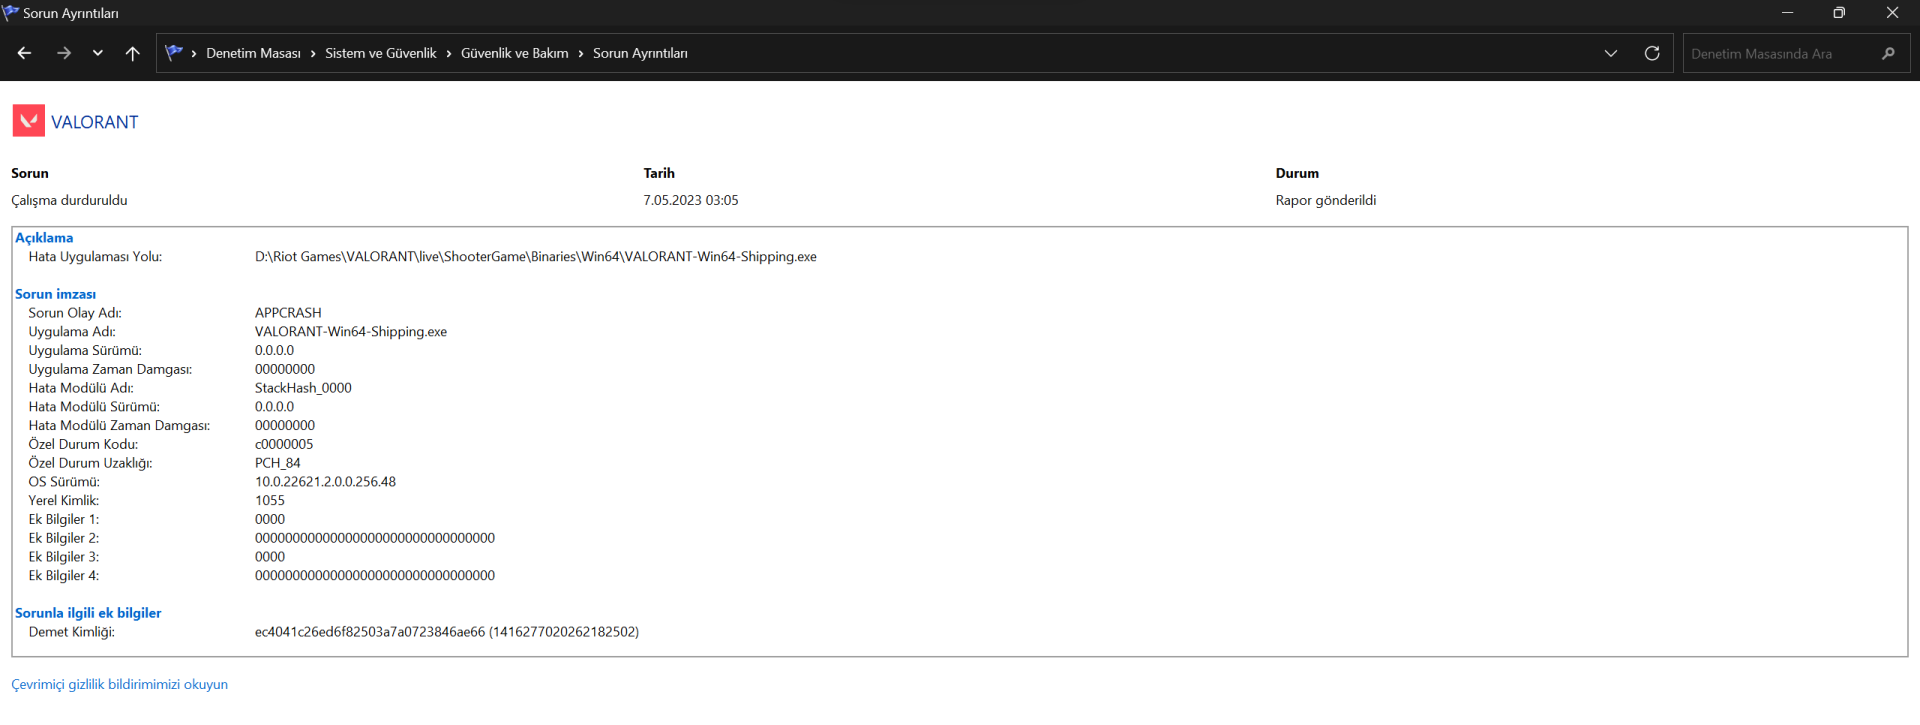Click the Uygulama Sürümü value 0.0.0.0

pos(274,351)
